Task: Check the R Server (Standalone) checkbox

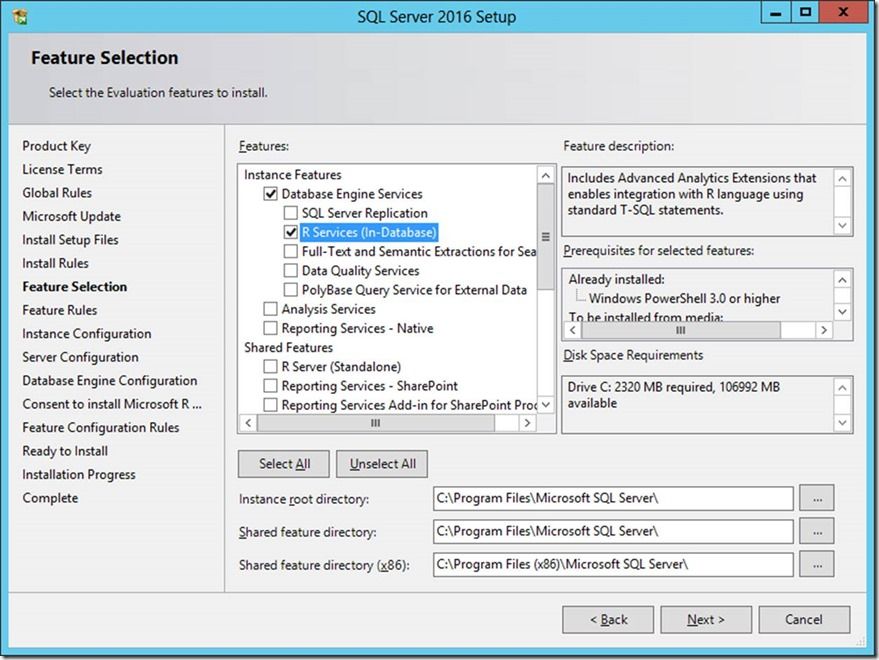Action: click(x=270, y=367)
